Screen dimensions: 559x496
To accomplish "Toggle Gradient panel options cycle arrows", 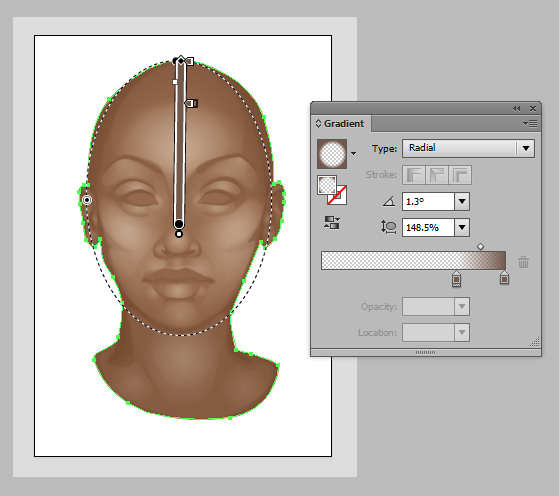I will point(318,124).
